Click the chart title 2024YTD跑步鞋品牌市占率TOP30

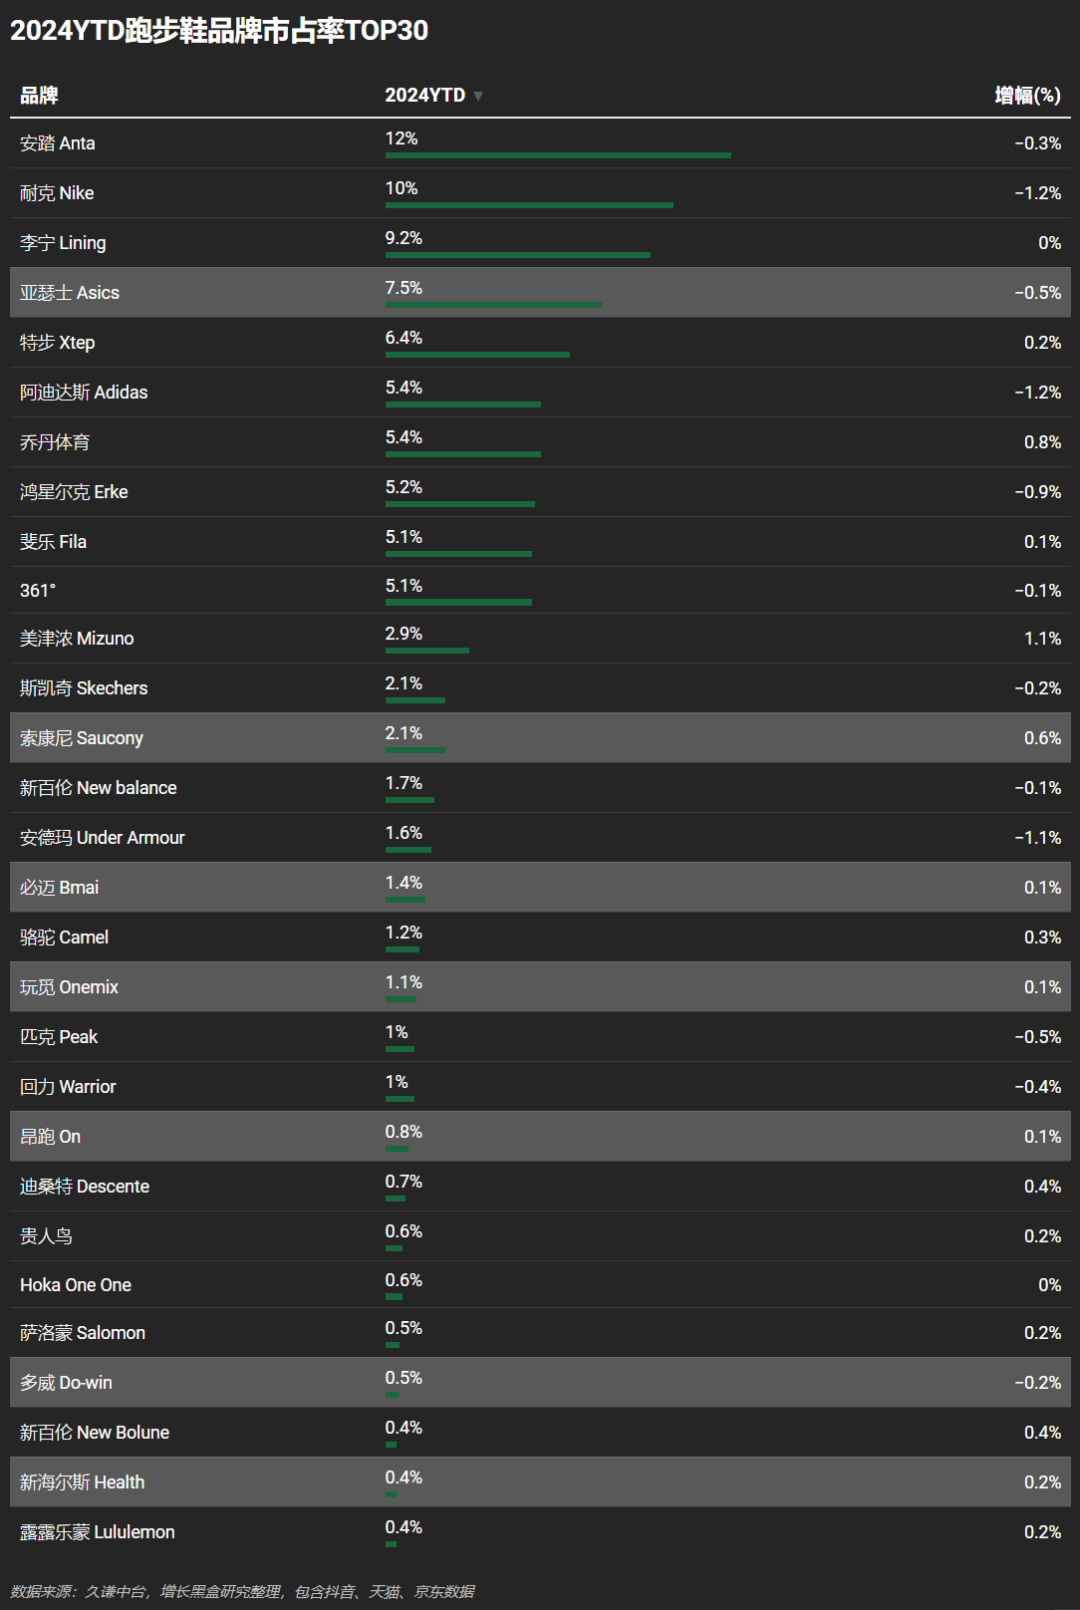point(219,30)
